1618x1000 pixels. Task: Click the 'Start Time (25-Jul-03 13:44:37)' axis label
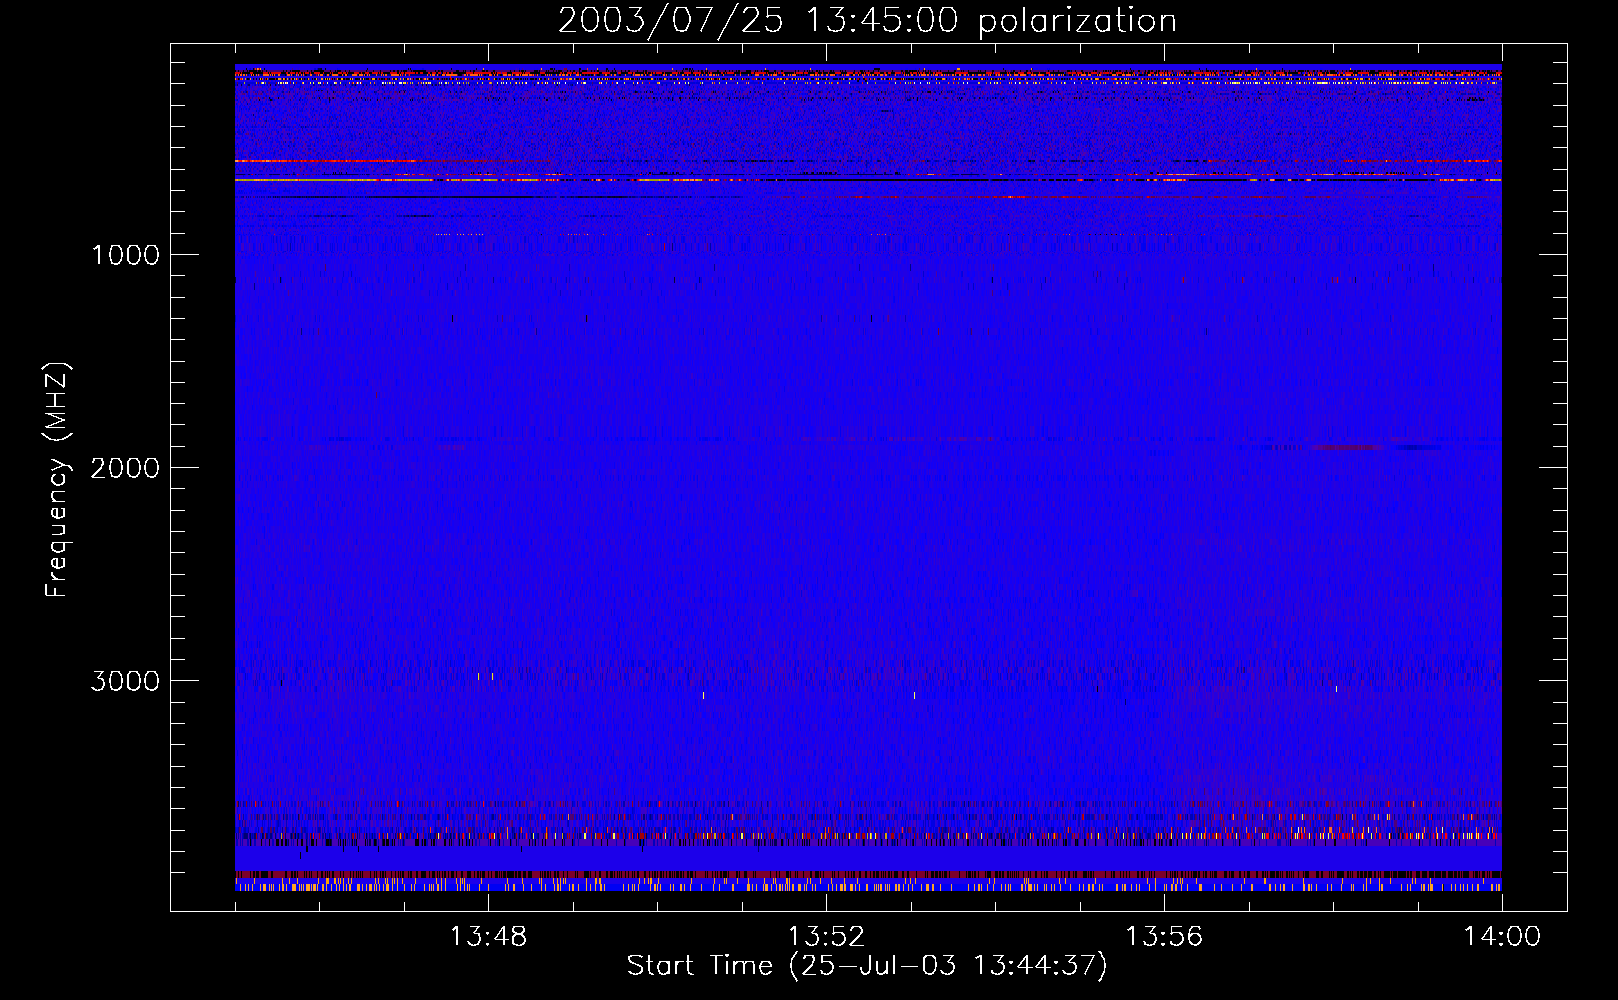click(867, 966)
